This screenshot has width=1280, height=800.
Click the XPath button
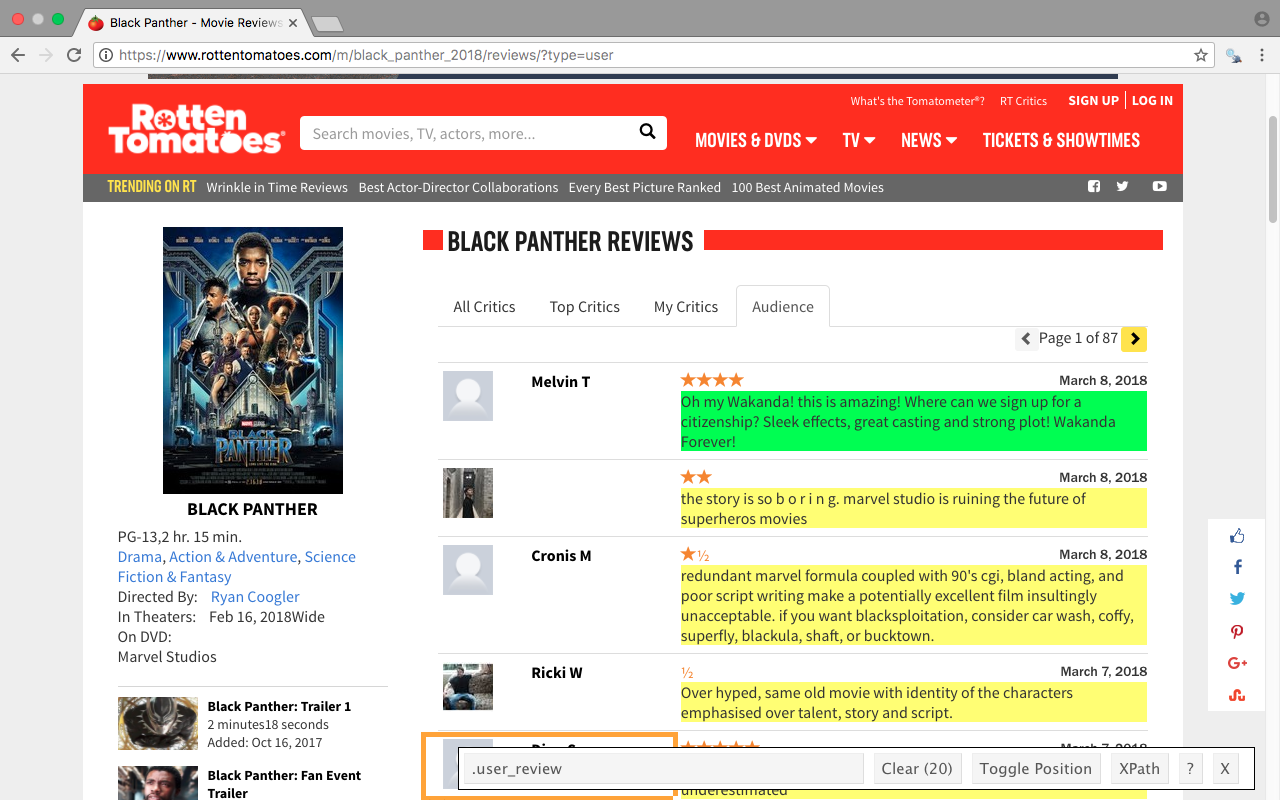click(1139, 769)
